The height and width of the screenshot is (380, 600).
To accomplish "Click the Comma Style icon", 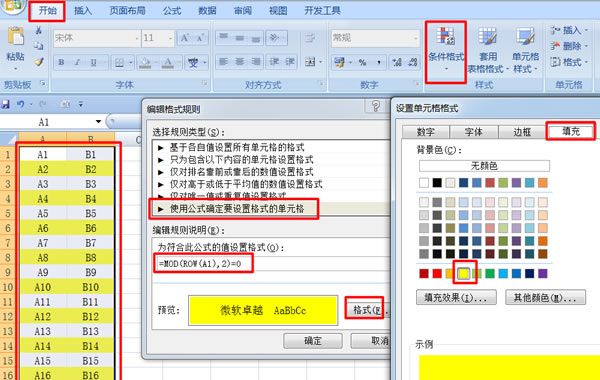I will pos(379,62).
